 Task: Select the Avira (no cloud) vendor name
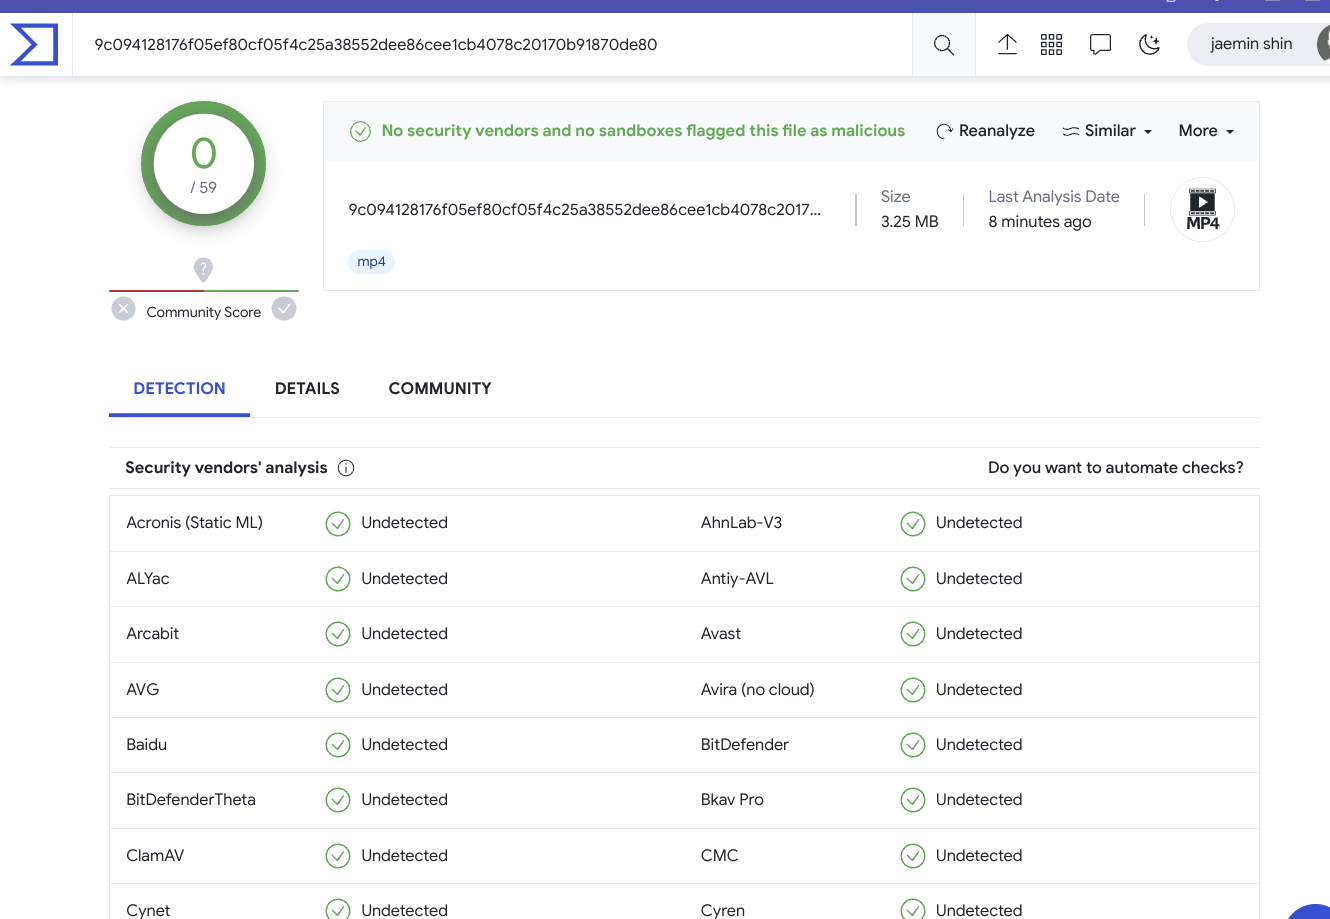[x=758, y=690]
